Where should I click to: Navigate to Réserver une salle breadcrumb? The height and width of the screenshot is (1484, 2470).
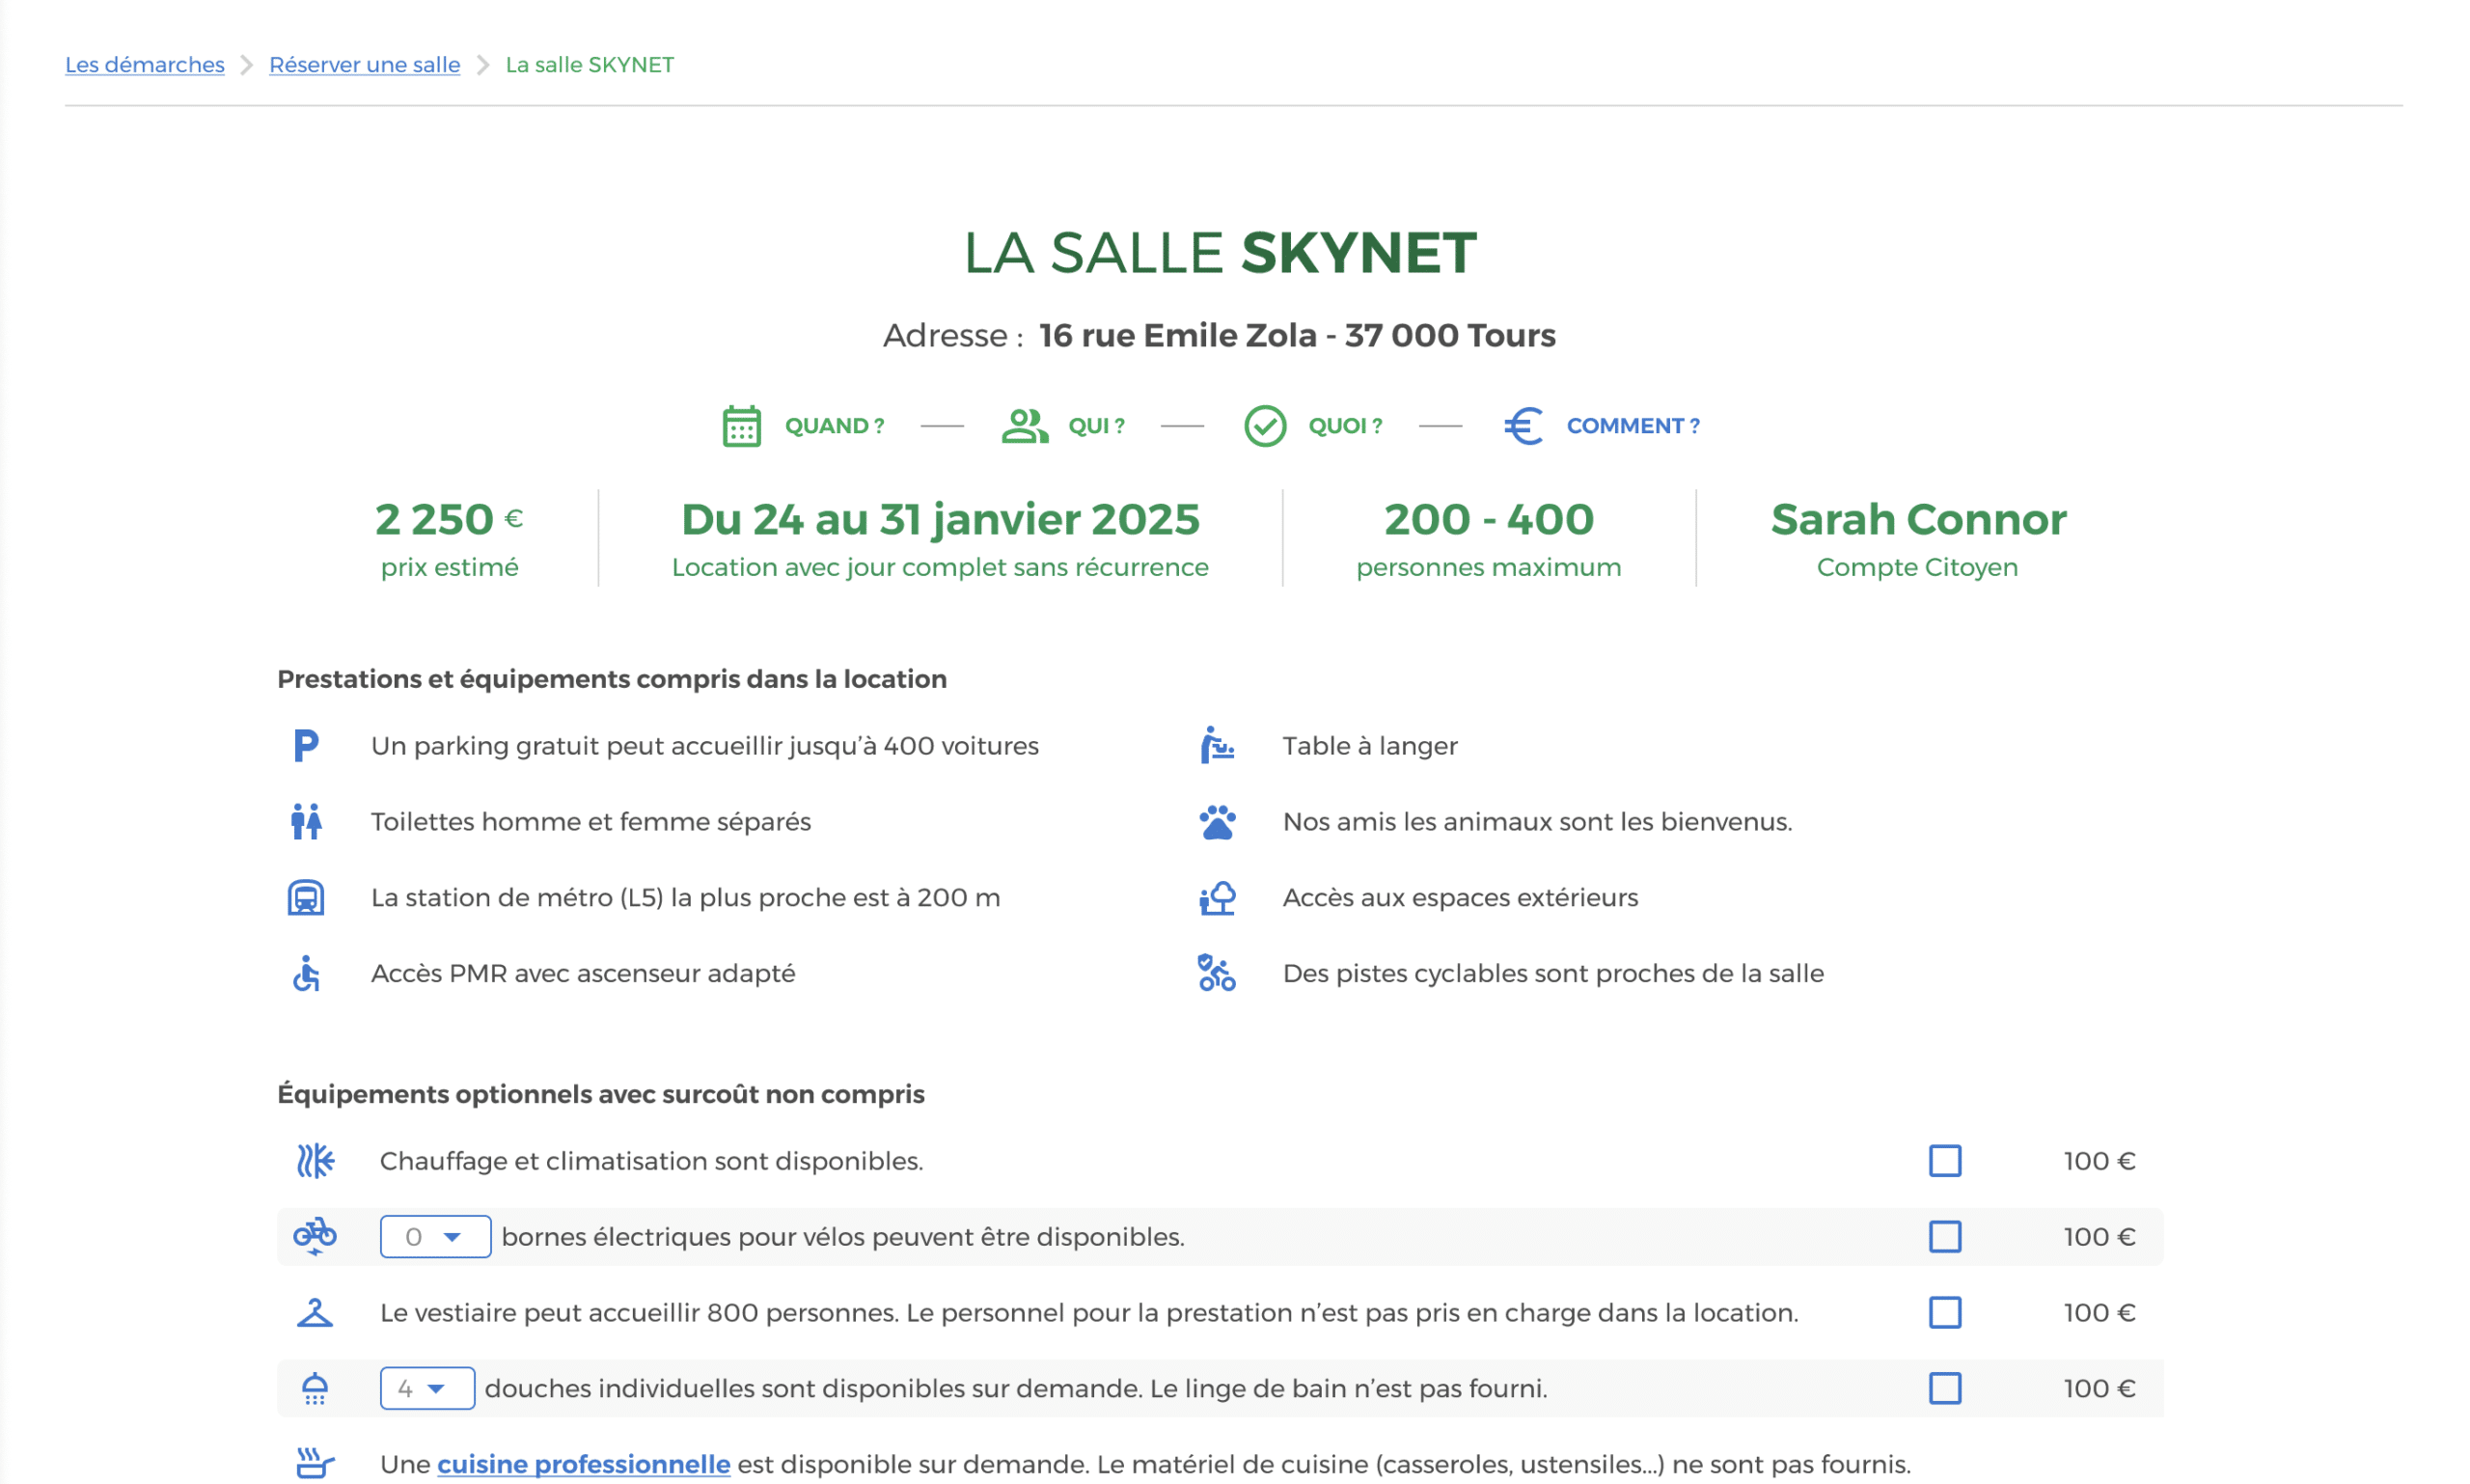point(364,65)
